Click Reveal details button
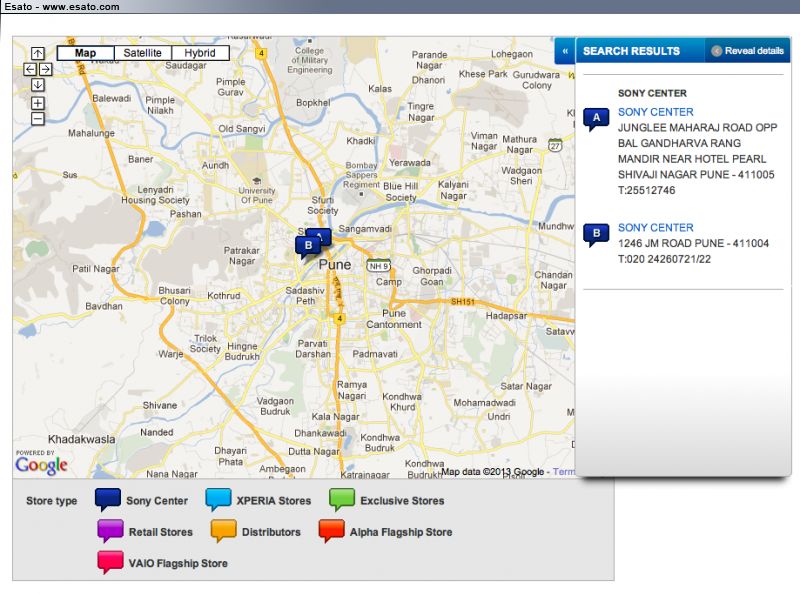The image size is (800, 595). point(747,51)
